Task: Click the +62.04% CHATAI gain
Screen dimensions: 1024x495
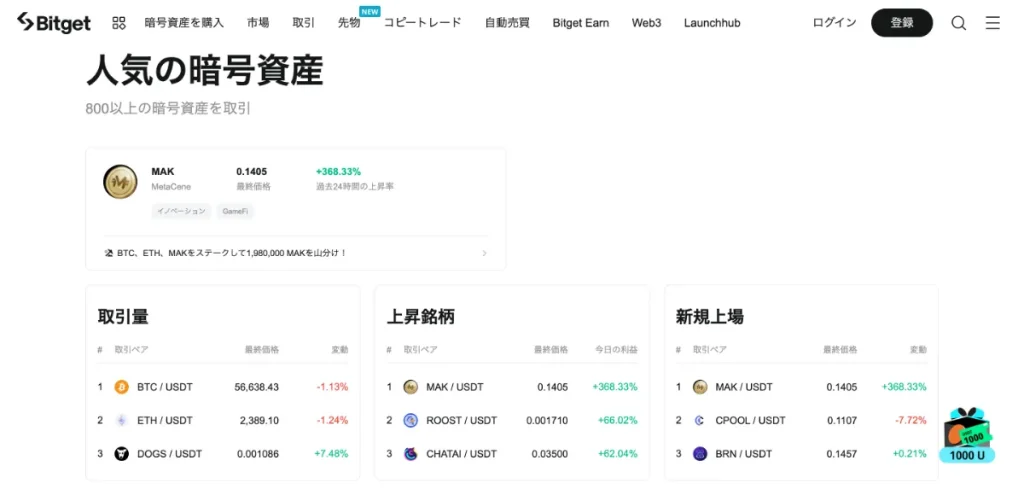Action: pos(618,454)
